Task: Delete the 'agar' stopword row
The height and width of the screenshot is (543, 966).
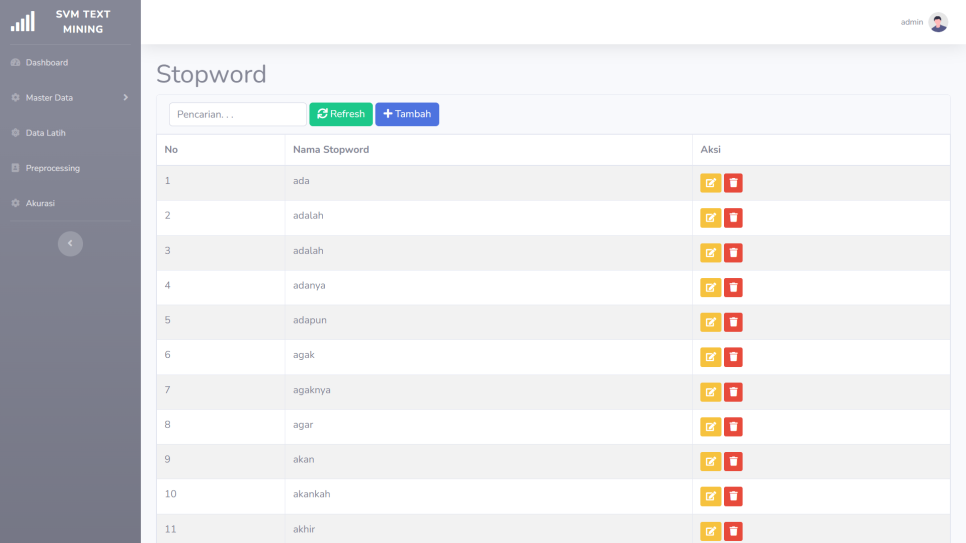Action: pos(733,427)
